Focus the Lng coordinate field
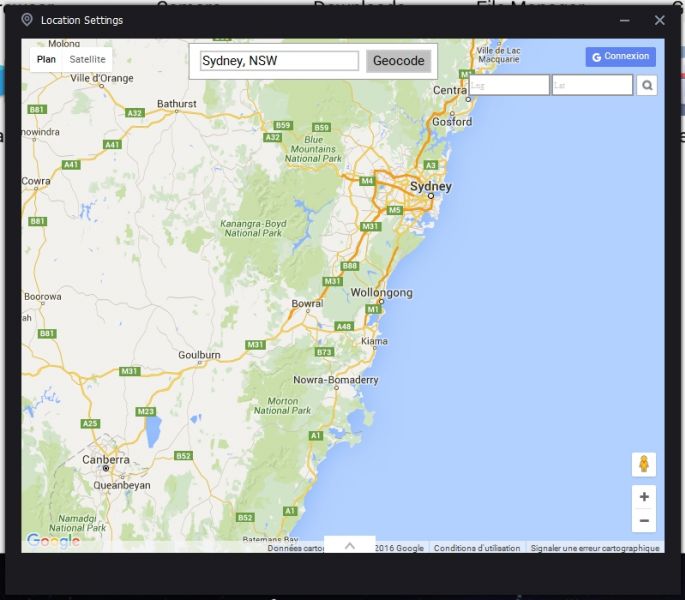685x600 pixels. click(x=509, y=85)
